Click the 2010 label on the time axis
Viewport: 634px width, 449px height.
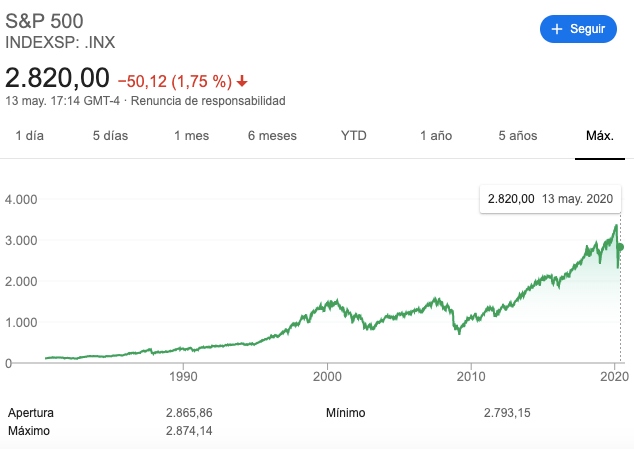tap(471, 377)
